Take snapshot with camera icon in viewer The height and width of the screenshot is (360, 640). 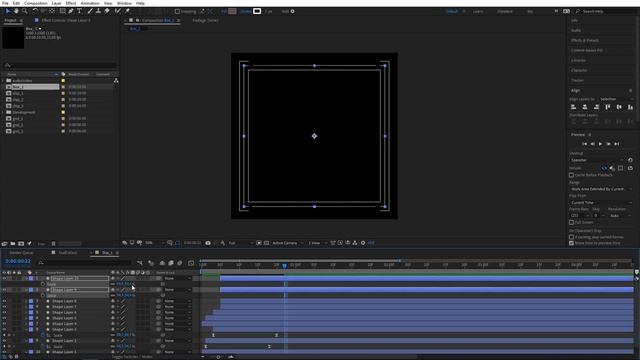click(x=208, y=243)
